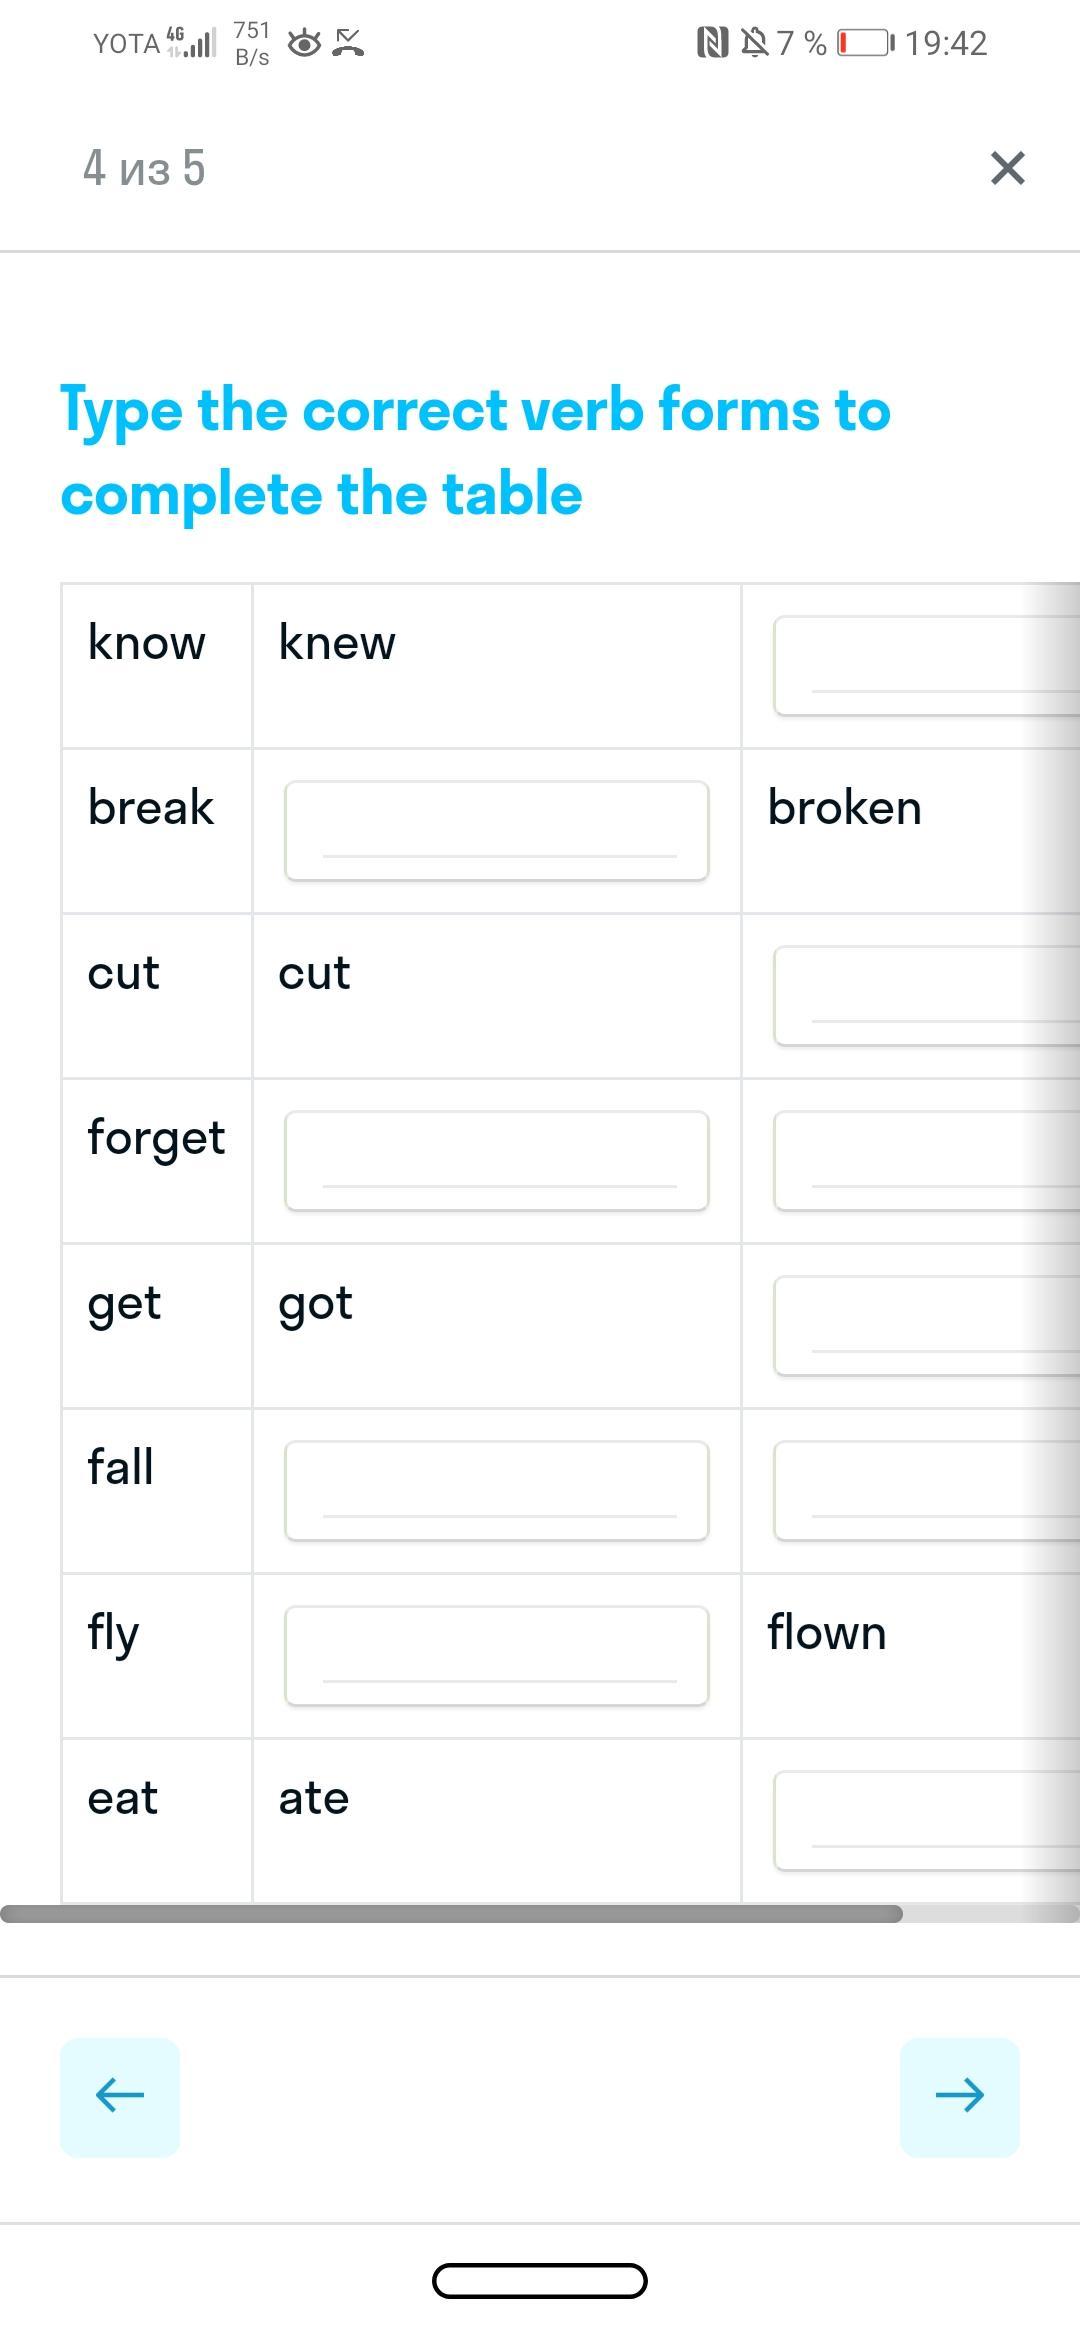1080x2340 pixels.
Task: Tap the NFC status bar icon
Action: pyautogui.click(x=712, y=43)
